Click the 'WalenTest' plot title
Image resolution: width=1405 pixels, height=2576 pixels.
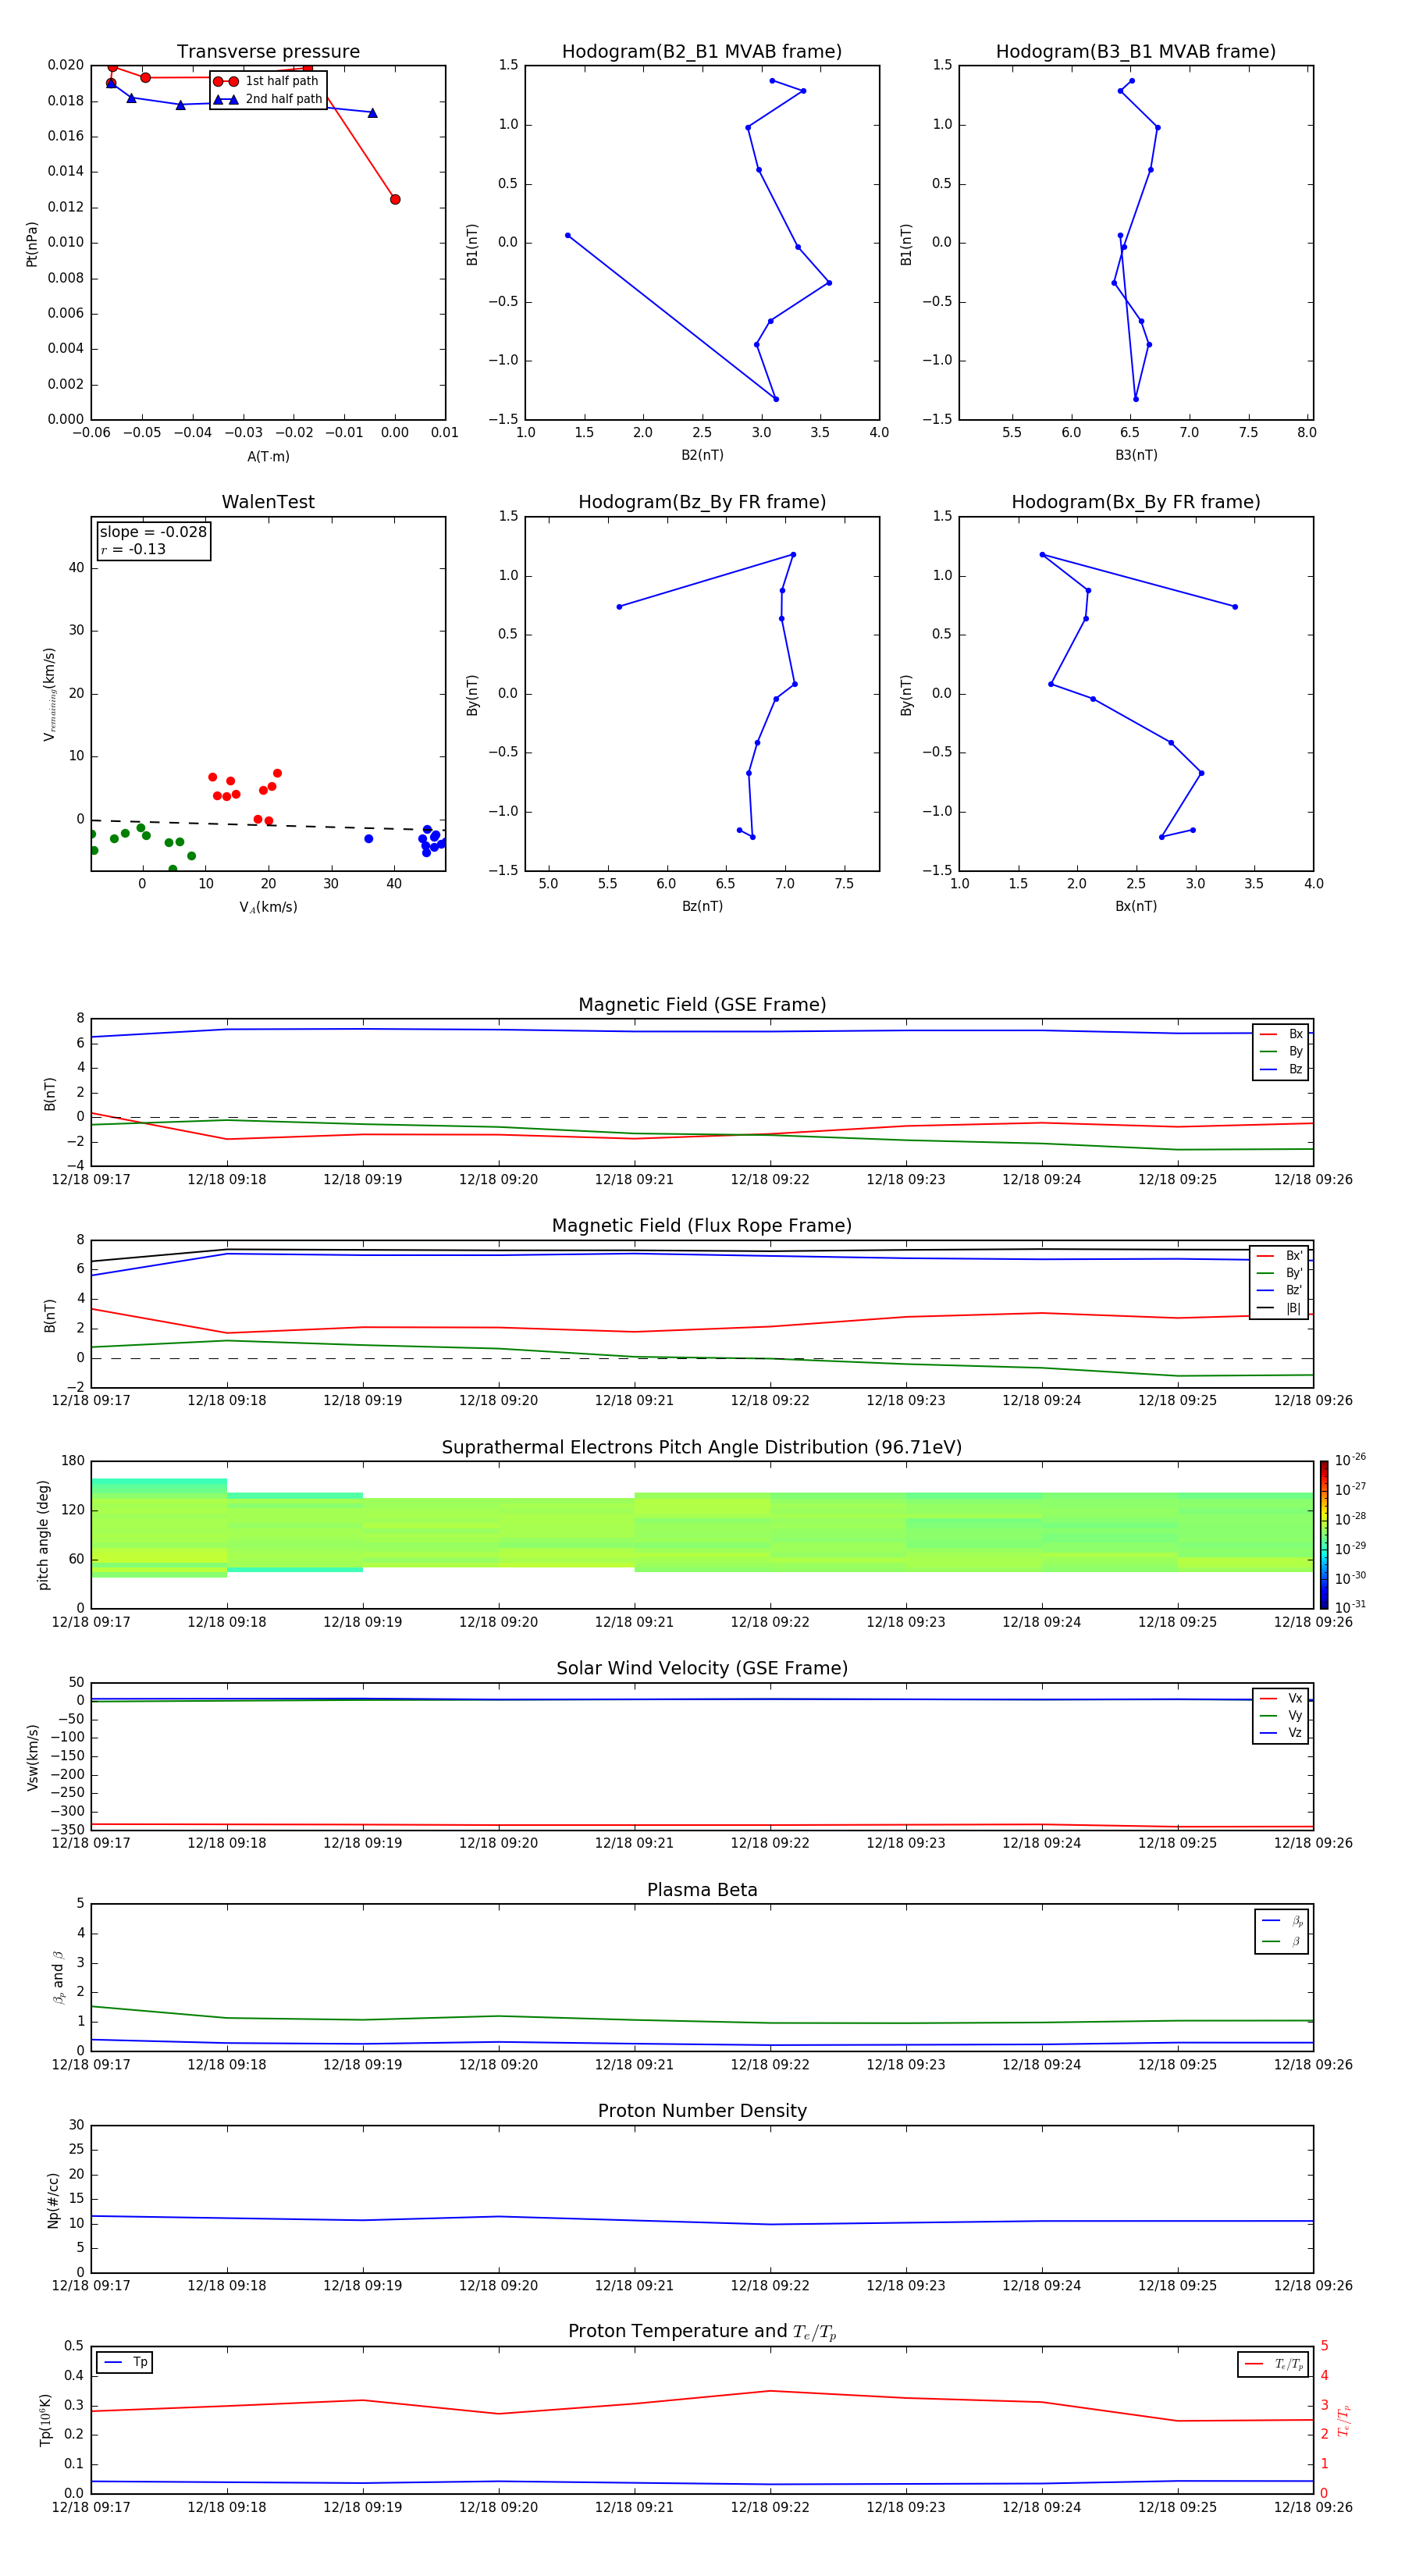(x=268, y=502)
